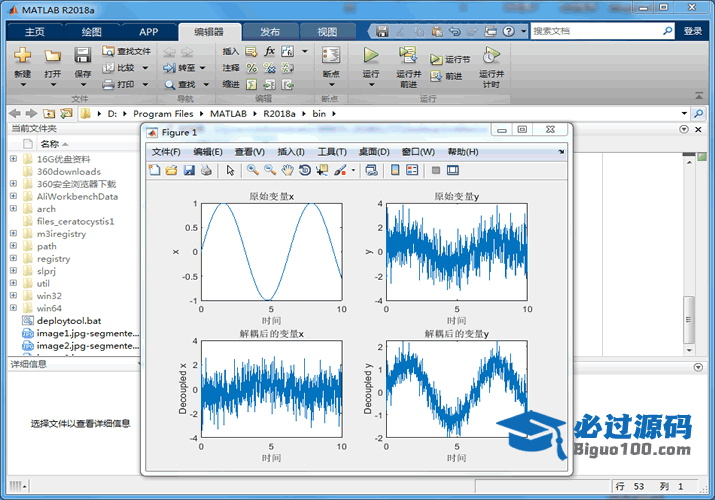Select the deploytool.bat file
715x500 pixels.
tap(69, 320)
